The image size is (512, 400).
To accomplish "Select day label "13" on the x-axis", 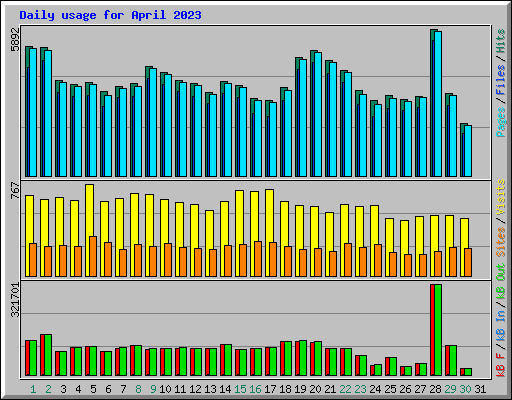I will (210, 389).
